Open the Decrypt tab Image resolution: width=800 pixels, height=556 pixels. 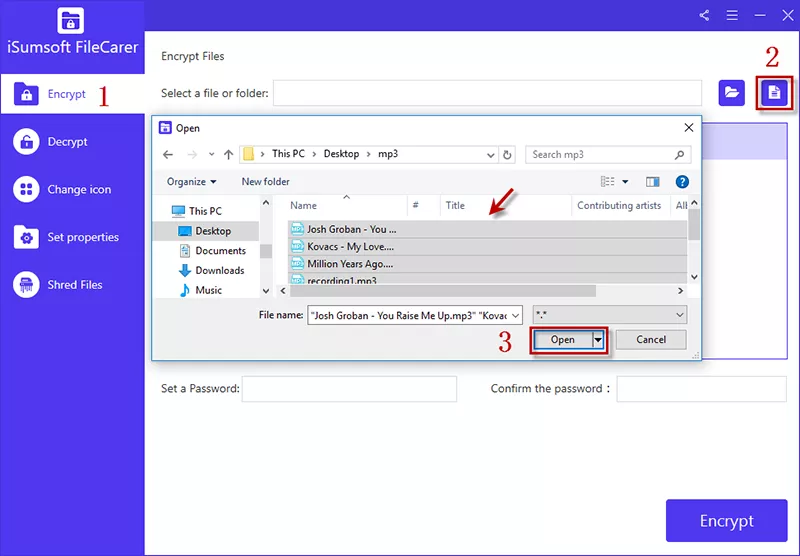coord(67,142)
